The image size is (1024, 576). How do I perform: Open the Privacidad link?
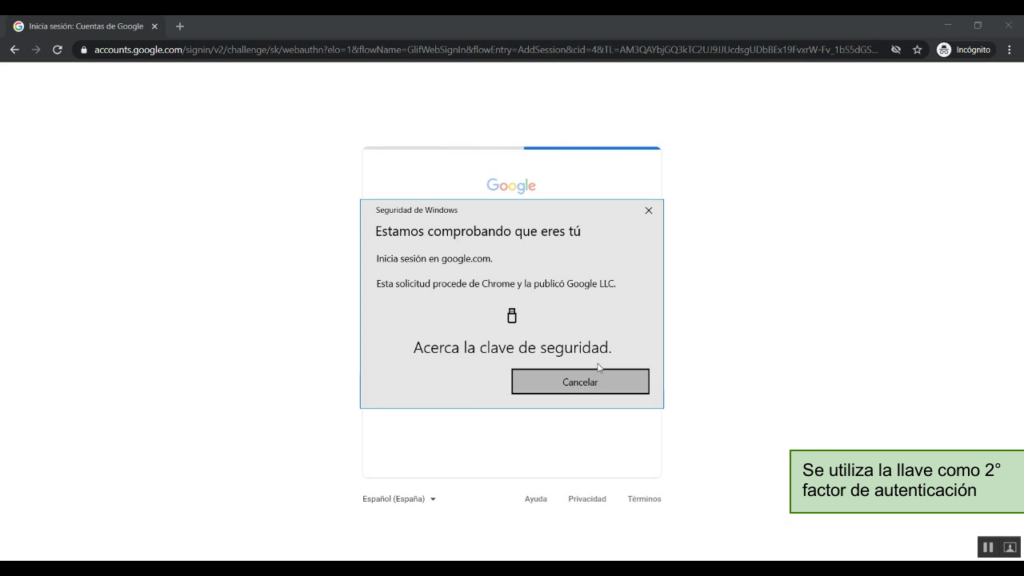coord(587,499)
